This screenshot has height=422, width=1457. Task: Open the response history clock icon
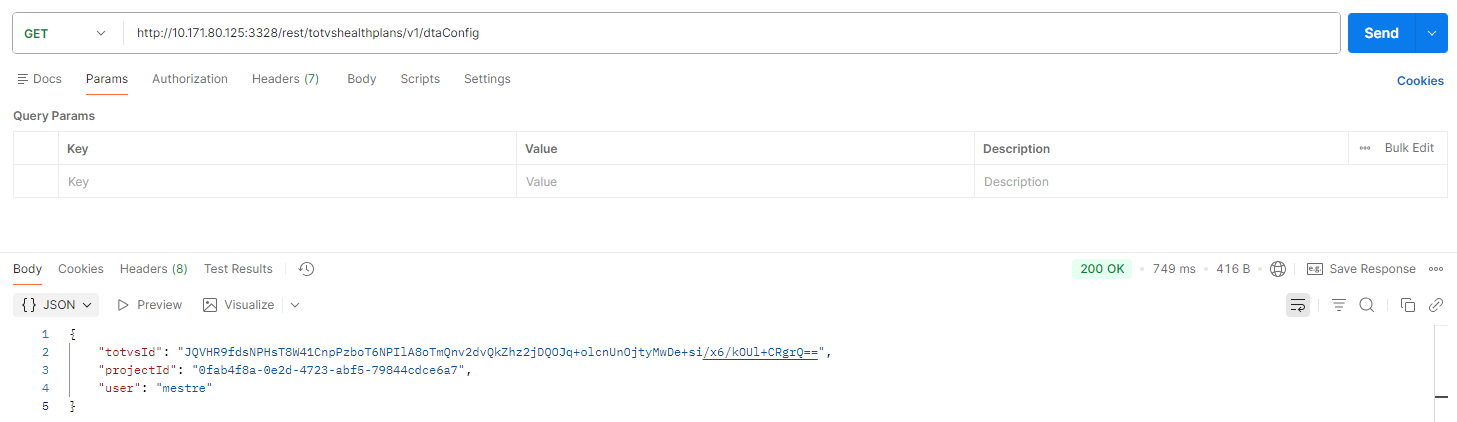pos(307,269)
